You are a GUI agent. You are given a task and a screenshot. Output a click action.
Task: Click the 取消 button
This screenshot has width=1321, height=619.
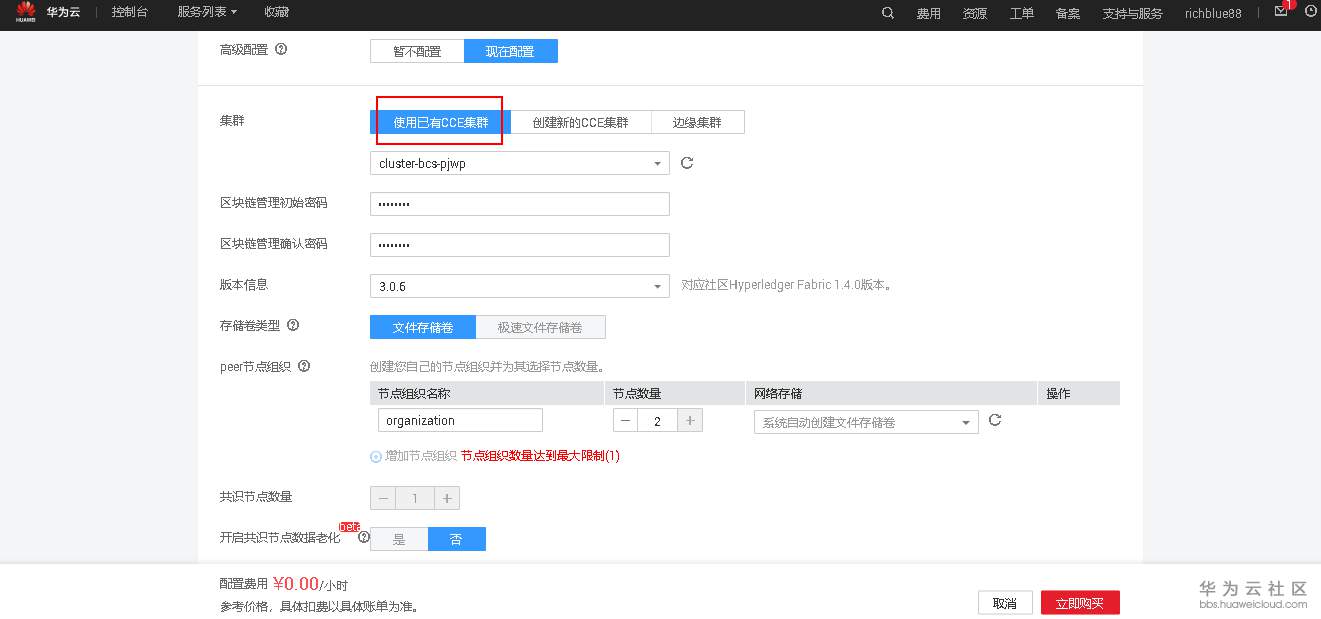click(1005, 603)
